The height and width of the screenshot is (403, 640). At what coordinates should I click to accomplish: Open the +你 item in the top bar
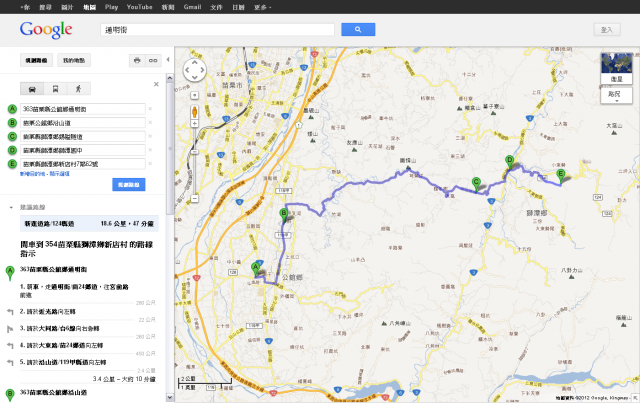[25, 7]
